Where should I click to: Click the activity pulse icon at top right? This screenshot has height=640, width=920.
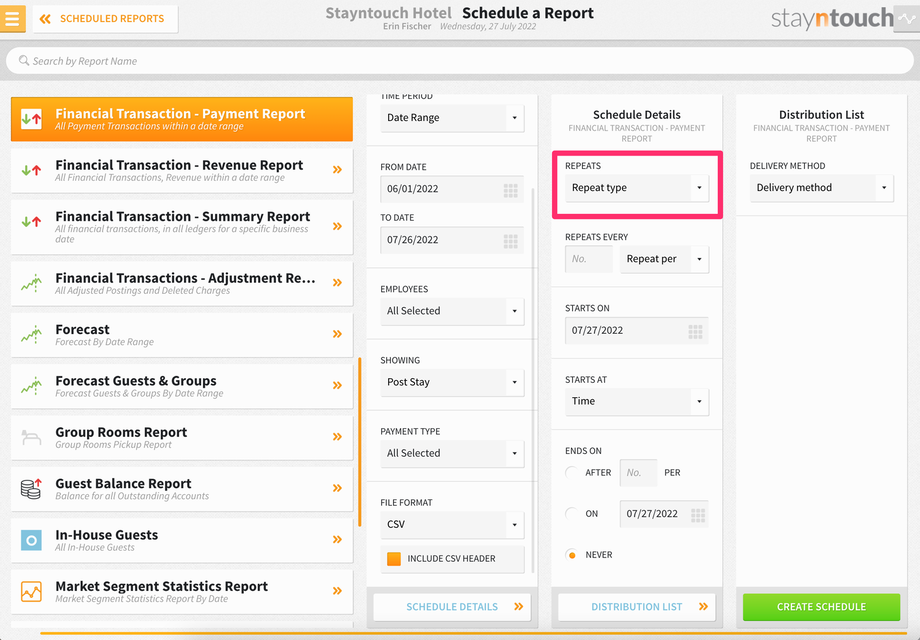click(x=907, y=19)
